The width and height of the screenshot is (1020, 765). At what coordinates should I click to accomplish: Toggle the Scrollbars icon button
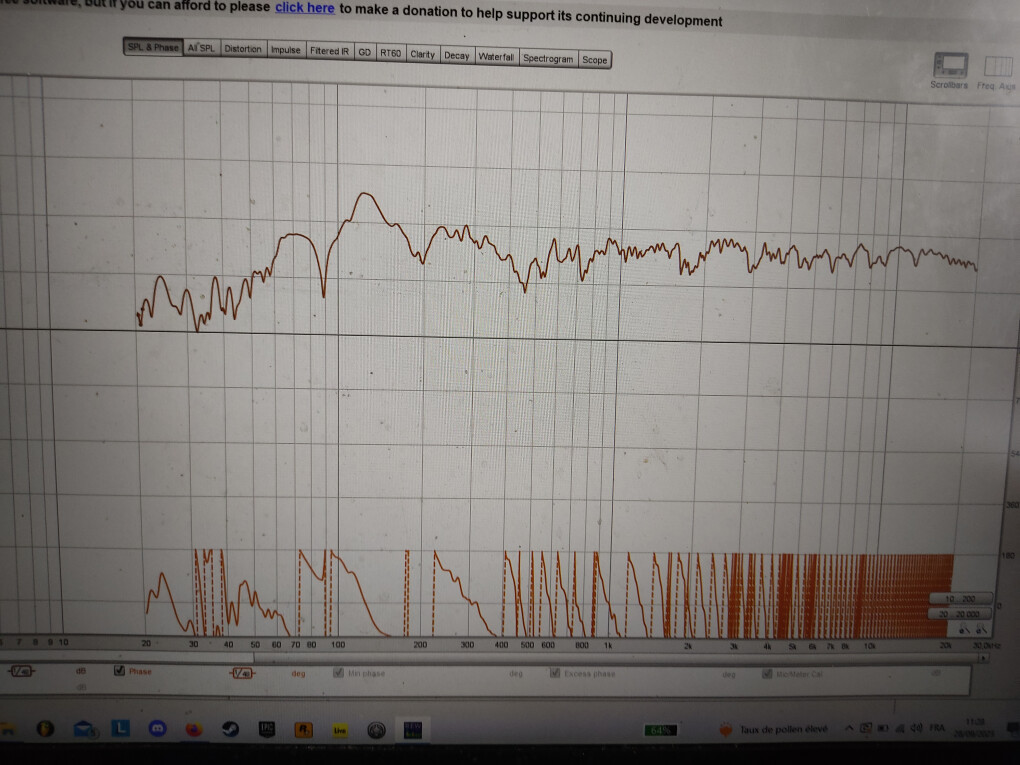[x=950, y=66]
